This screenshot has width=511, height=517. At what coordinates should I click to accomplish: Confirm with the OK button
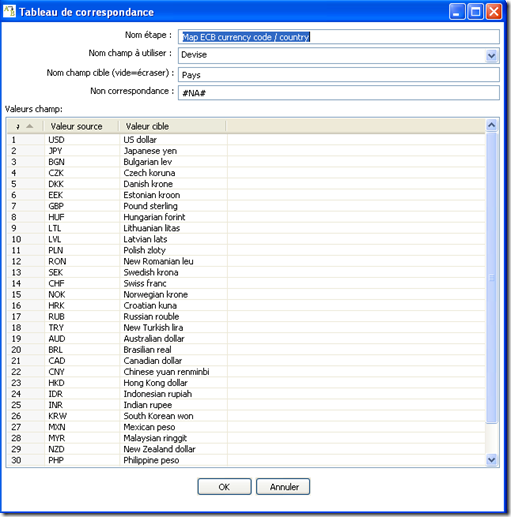224,487
